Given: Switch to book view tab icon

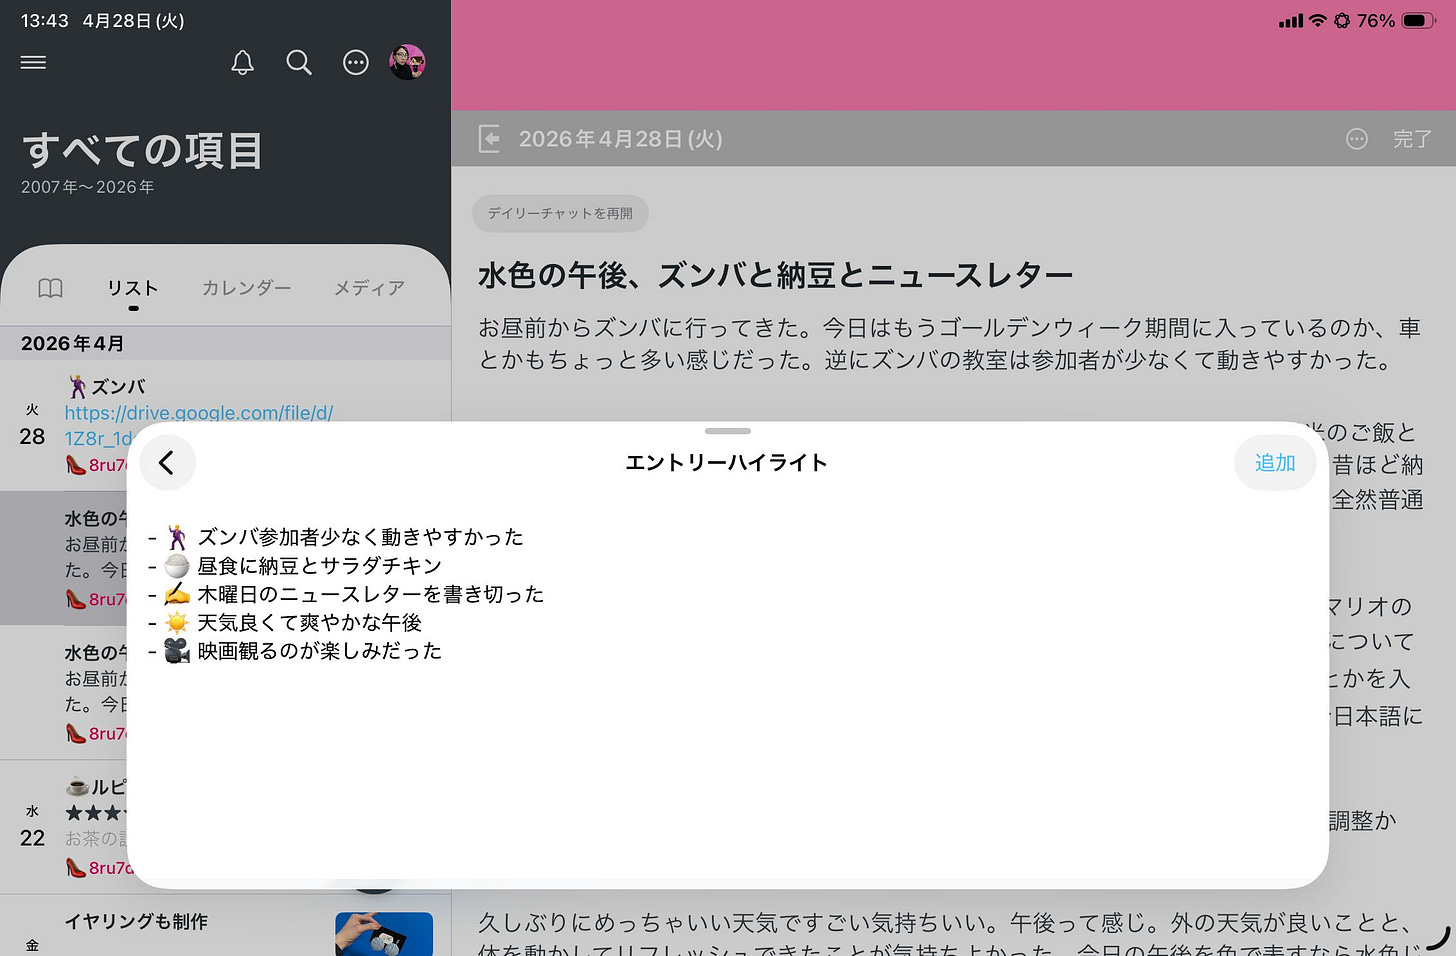Looking at the screenshot, I should coord(50,288).
